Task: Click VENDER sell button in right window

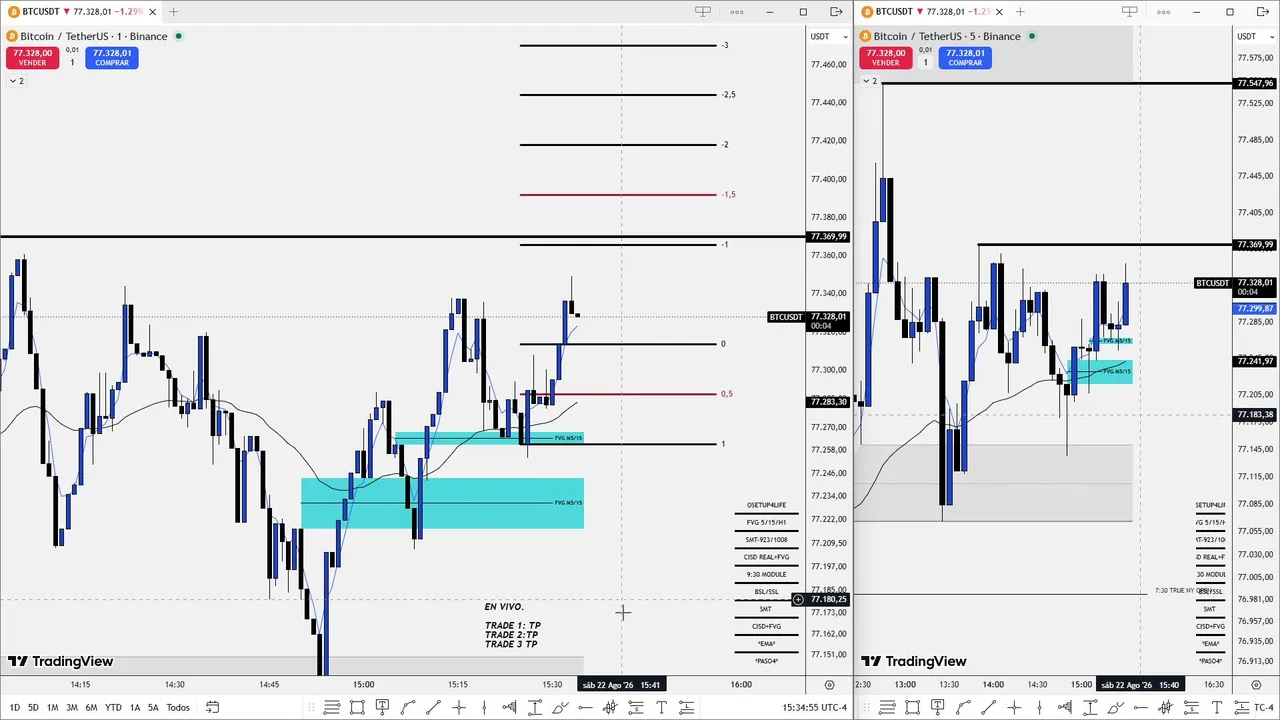Action: pos(885,58)
